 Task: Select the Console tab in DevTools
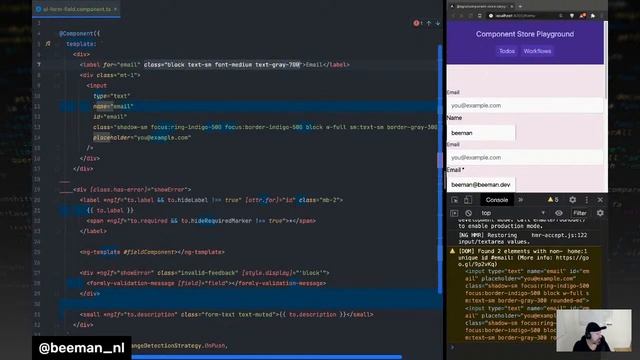pyautogui.click(x=497, y=200)
